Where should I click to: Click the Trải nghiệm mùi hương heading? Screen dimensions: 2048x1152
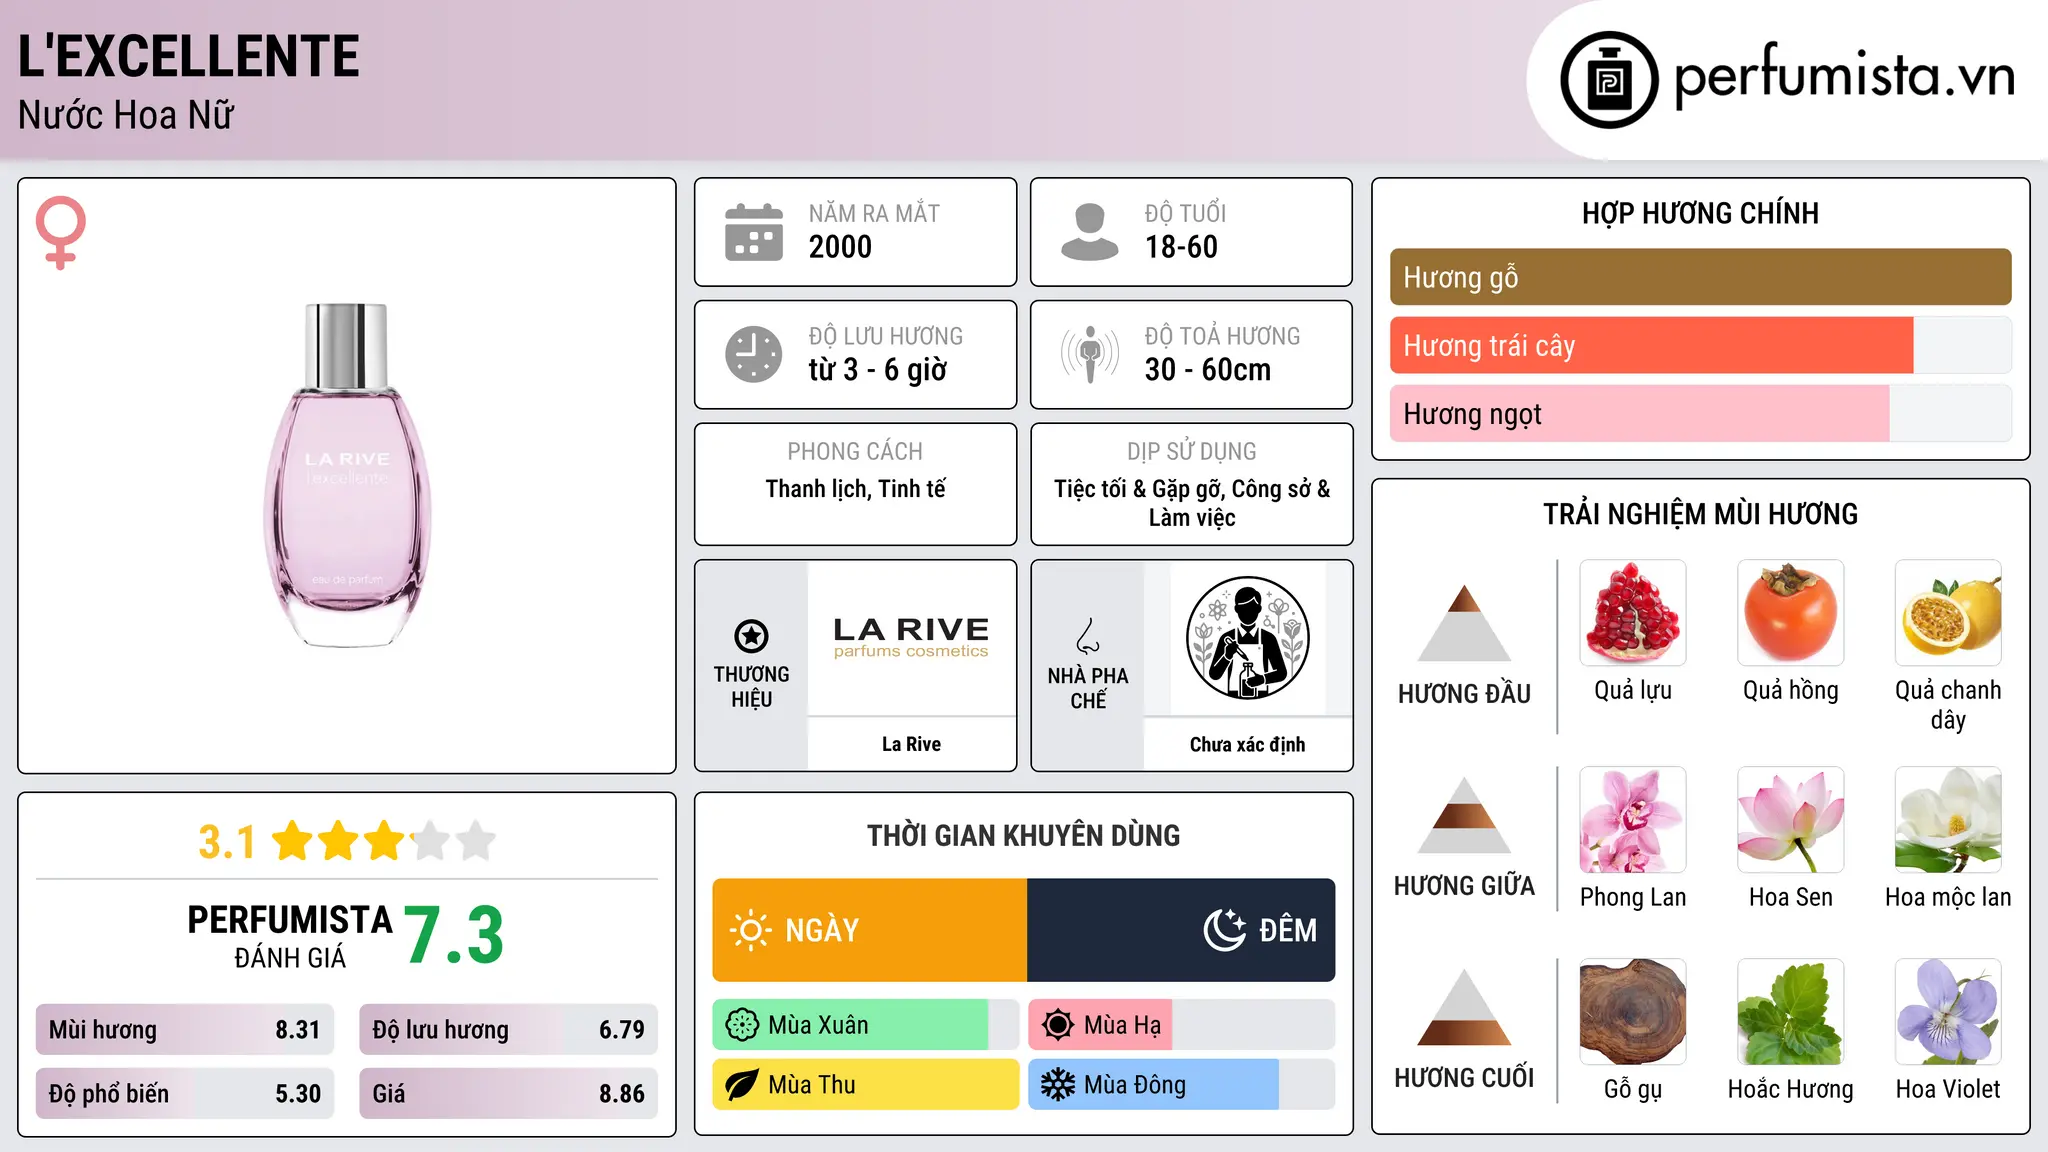click(1700, 514)
